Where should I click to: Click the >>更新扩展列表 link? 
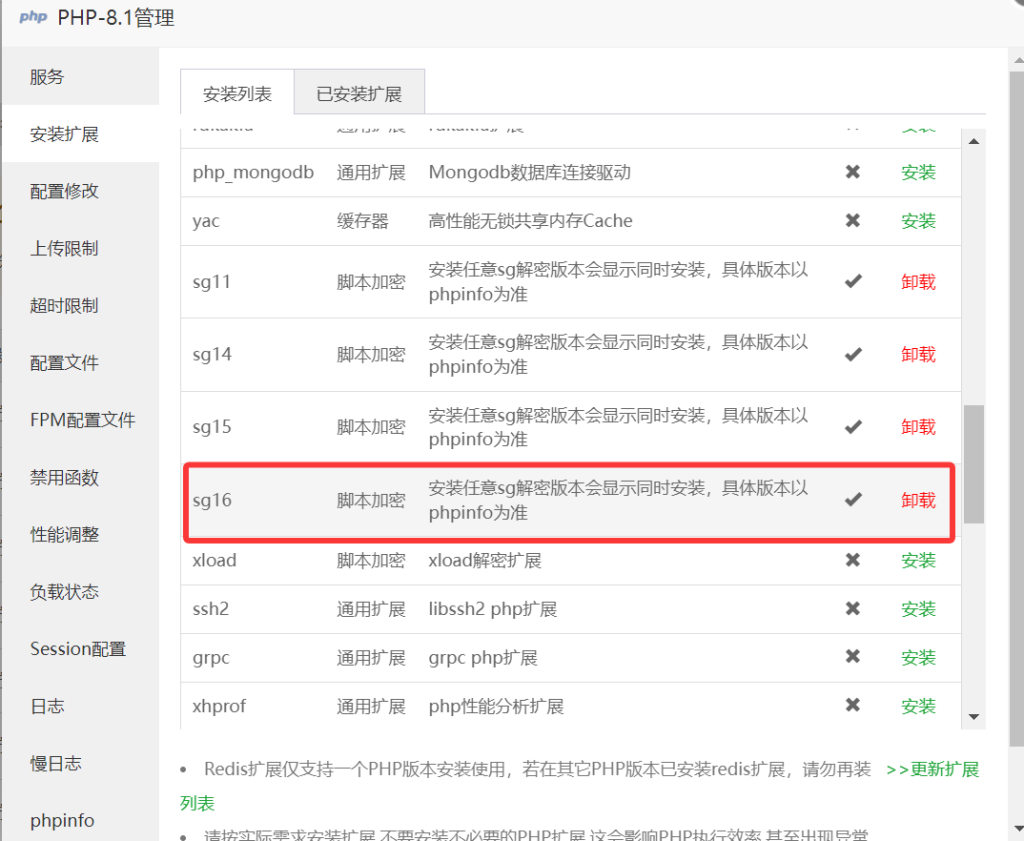pos(932,769)
